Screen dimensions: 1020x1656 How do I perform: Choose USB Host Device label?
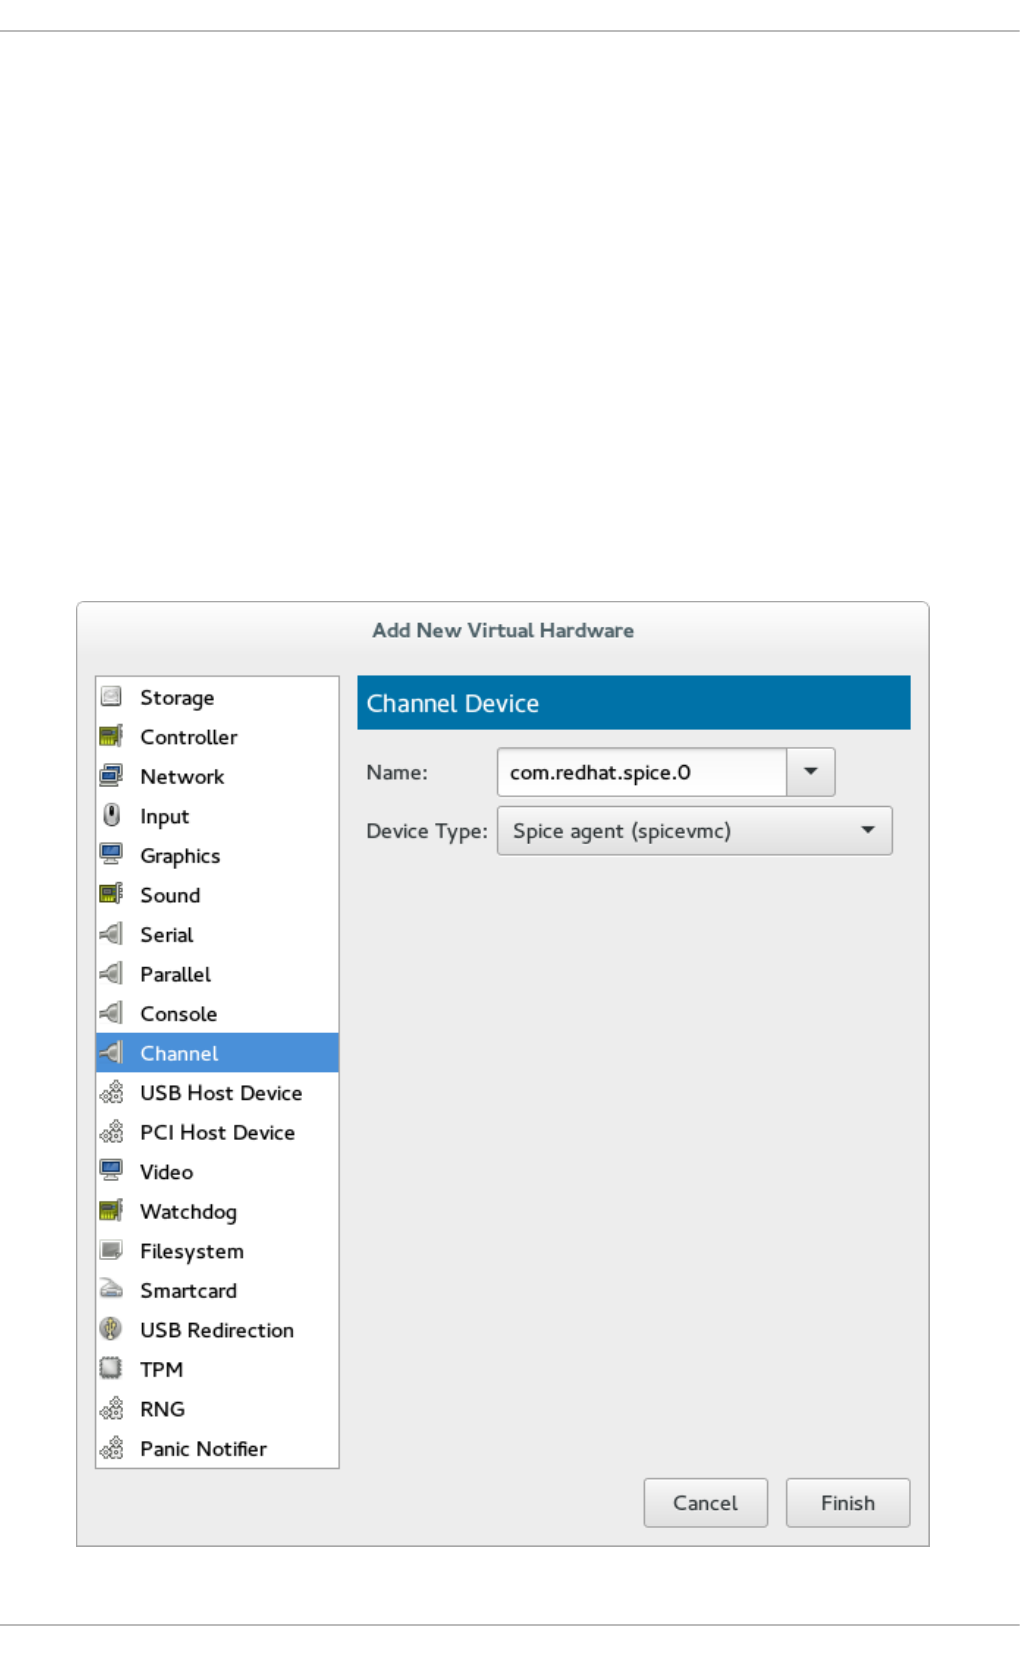(221, 1092)
